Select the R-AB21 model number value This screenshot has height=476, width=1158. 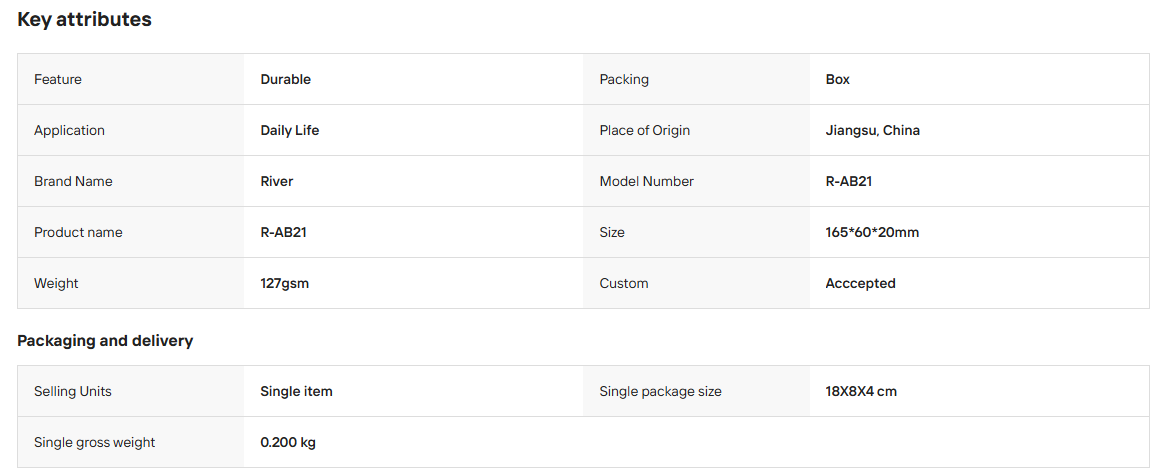[849, 181]
